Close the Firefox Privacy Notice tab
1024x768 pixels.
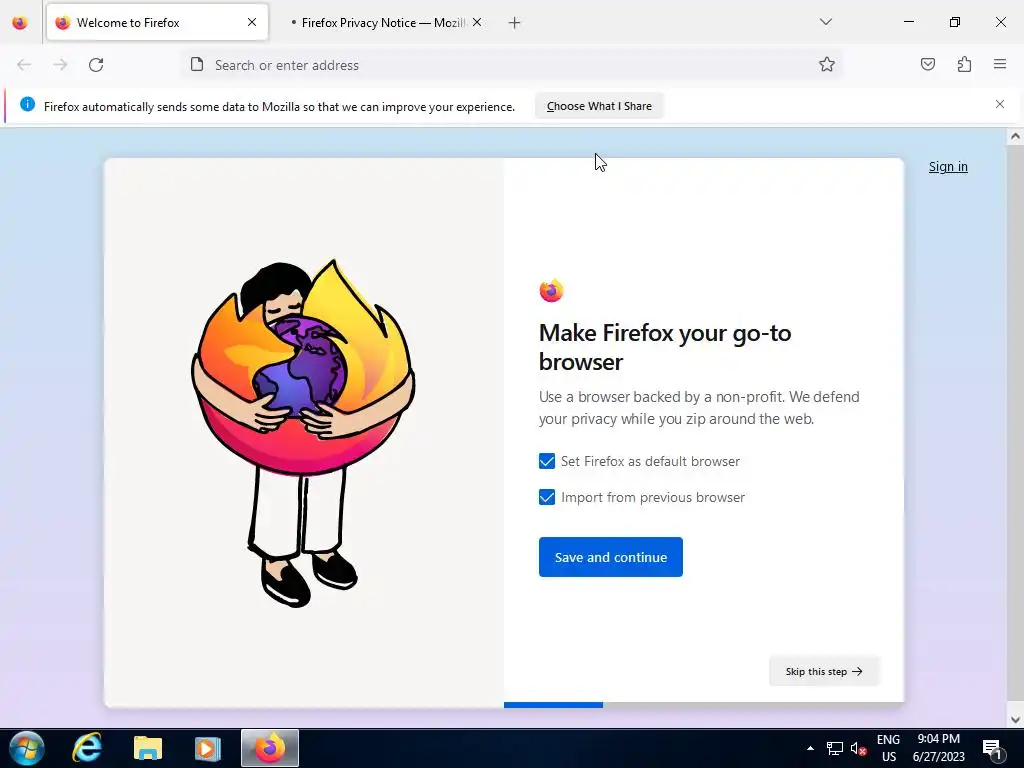point(477,22)
